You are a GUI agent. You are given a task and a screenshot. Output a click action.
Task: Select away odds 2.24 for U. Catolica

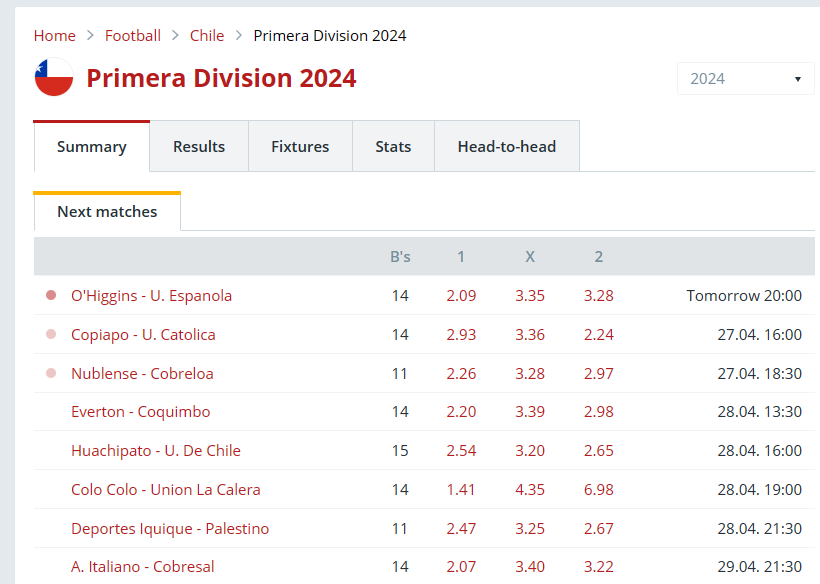(599, 335)
